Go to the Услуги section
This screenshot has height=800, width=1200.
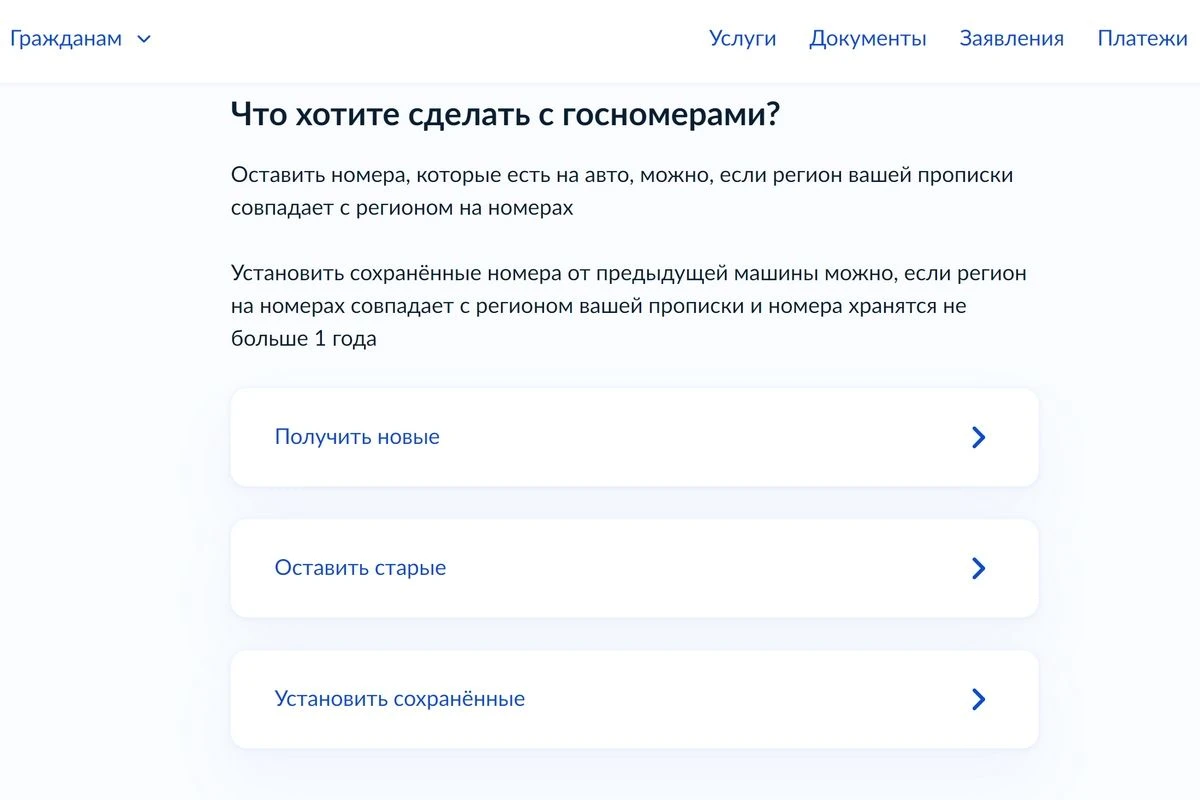[742, 39]
